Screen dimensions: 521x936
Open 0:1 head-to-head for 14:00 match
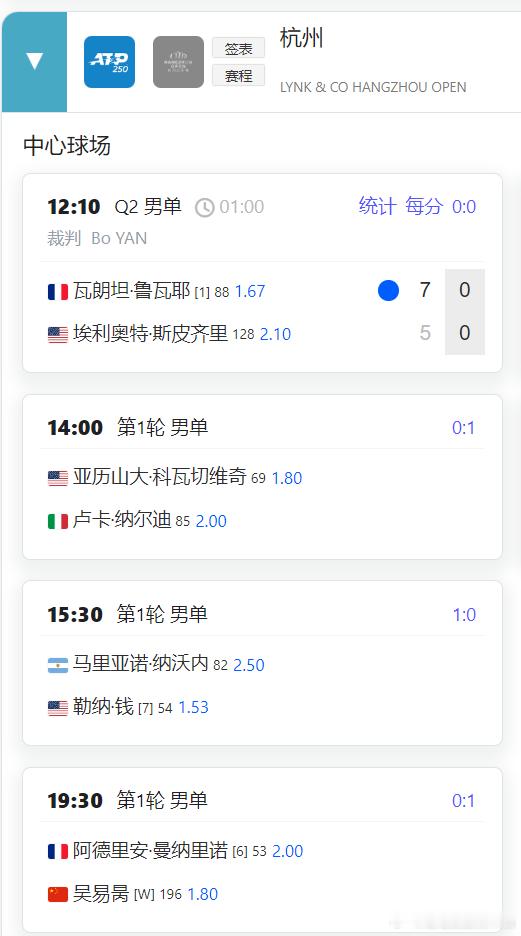click(464, 428)
